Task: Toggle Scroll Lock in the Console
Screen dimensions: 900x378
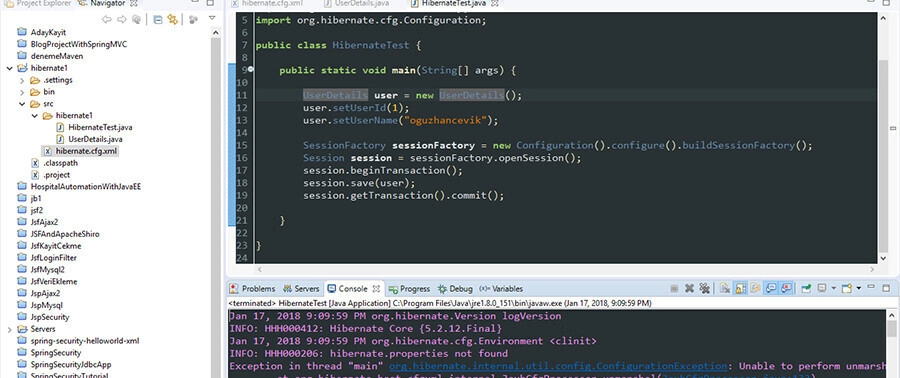Action: click(740, 289)
